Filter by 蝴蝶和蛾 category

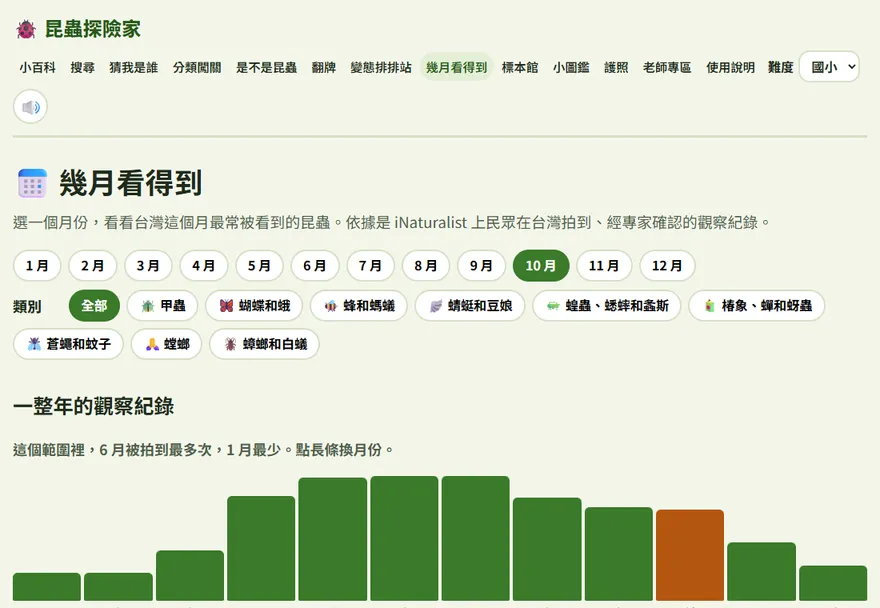coord(254,306)
